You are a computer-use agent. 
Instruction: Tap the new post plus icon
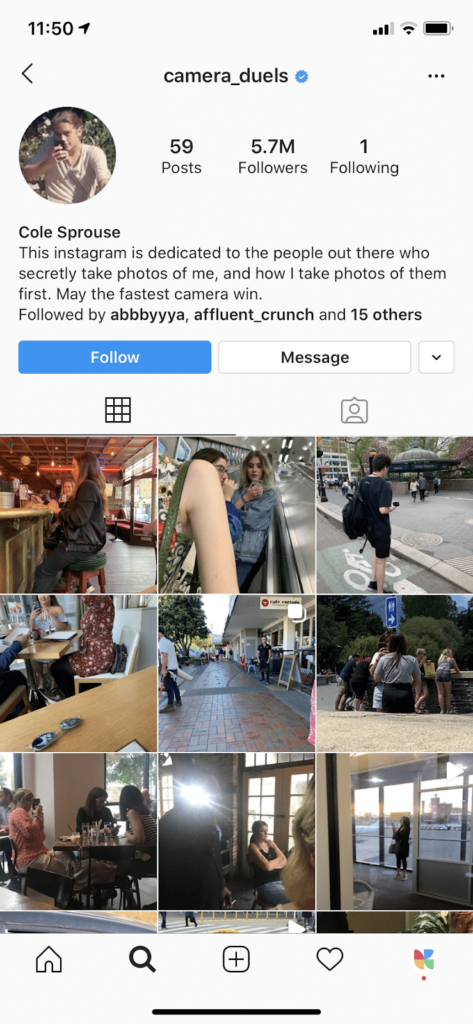pyautogui.click(x=236, y=959)
